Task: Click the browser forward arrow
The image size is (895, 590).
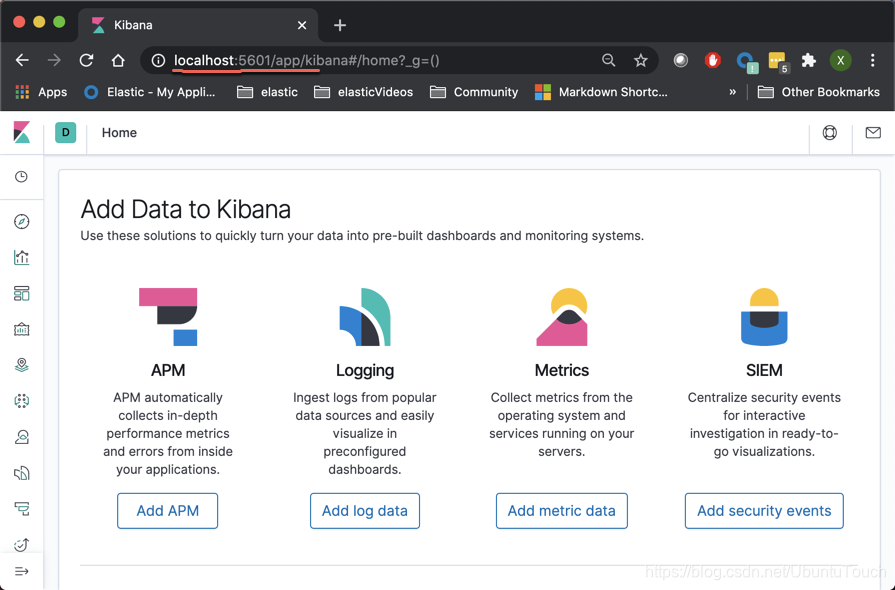Action: tap(54, 60)
